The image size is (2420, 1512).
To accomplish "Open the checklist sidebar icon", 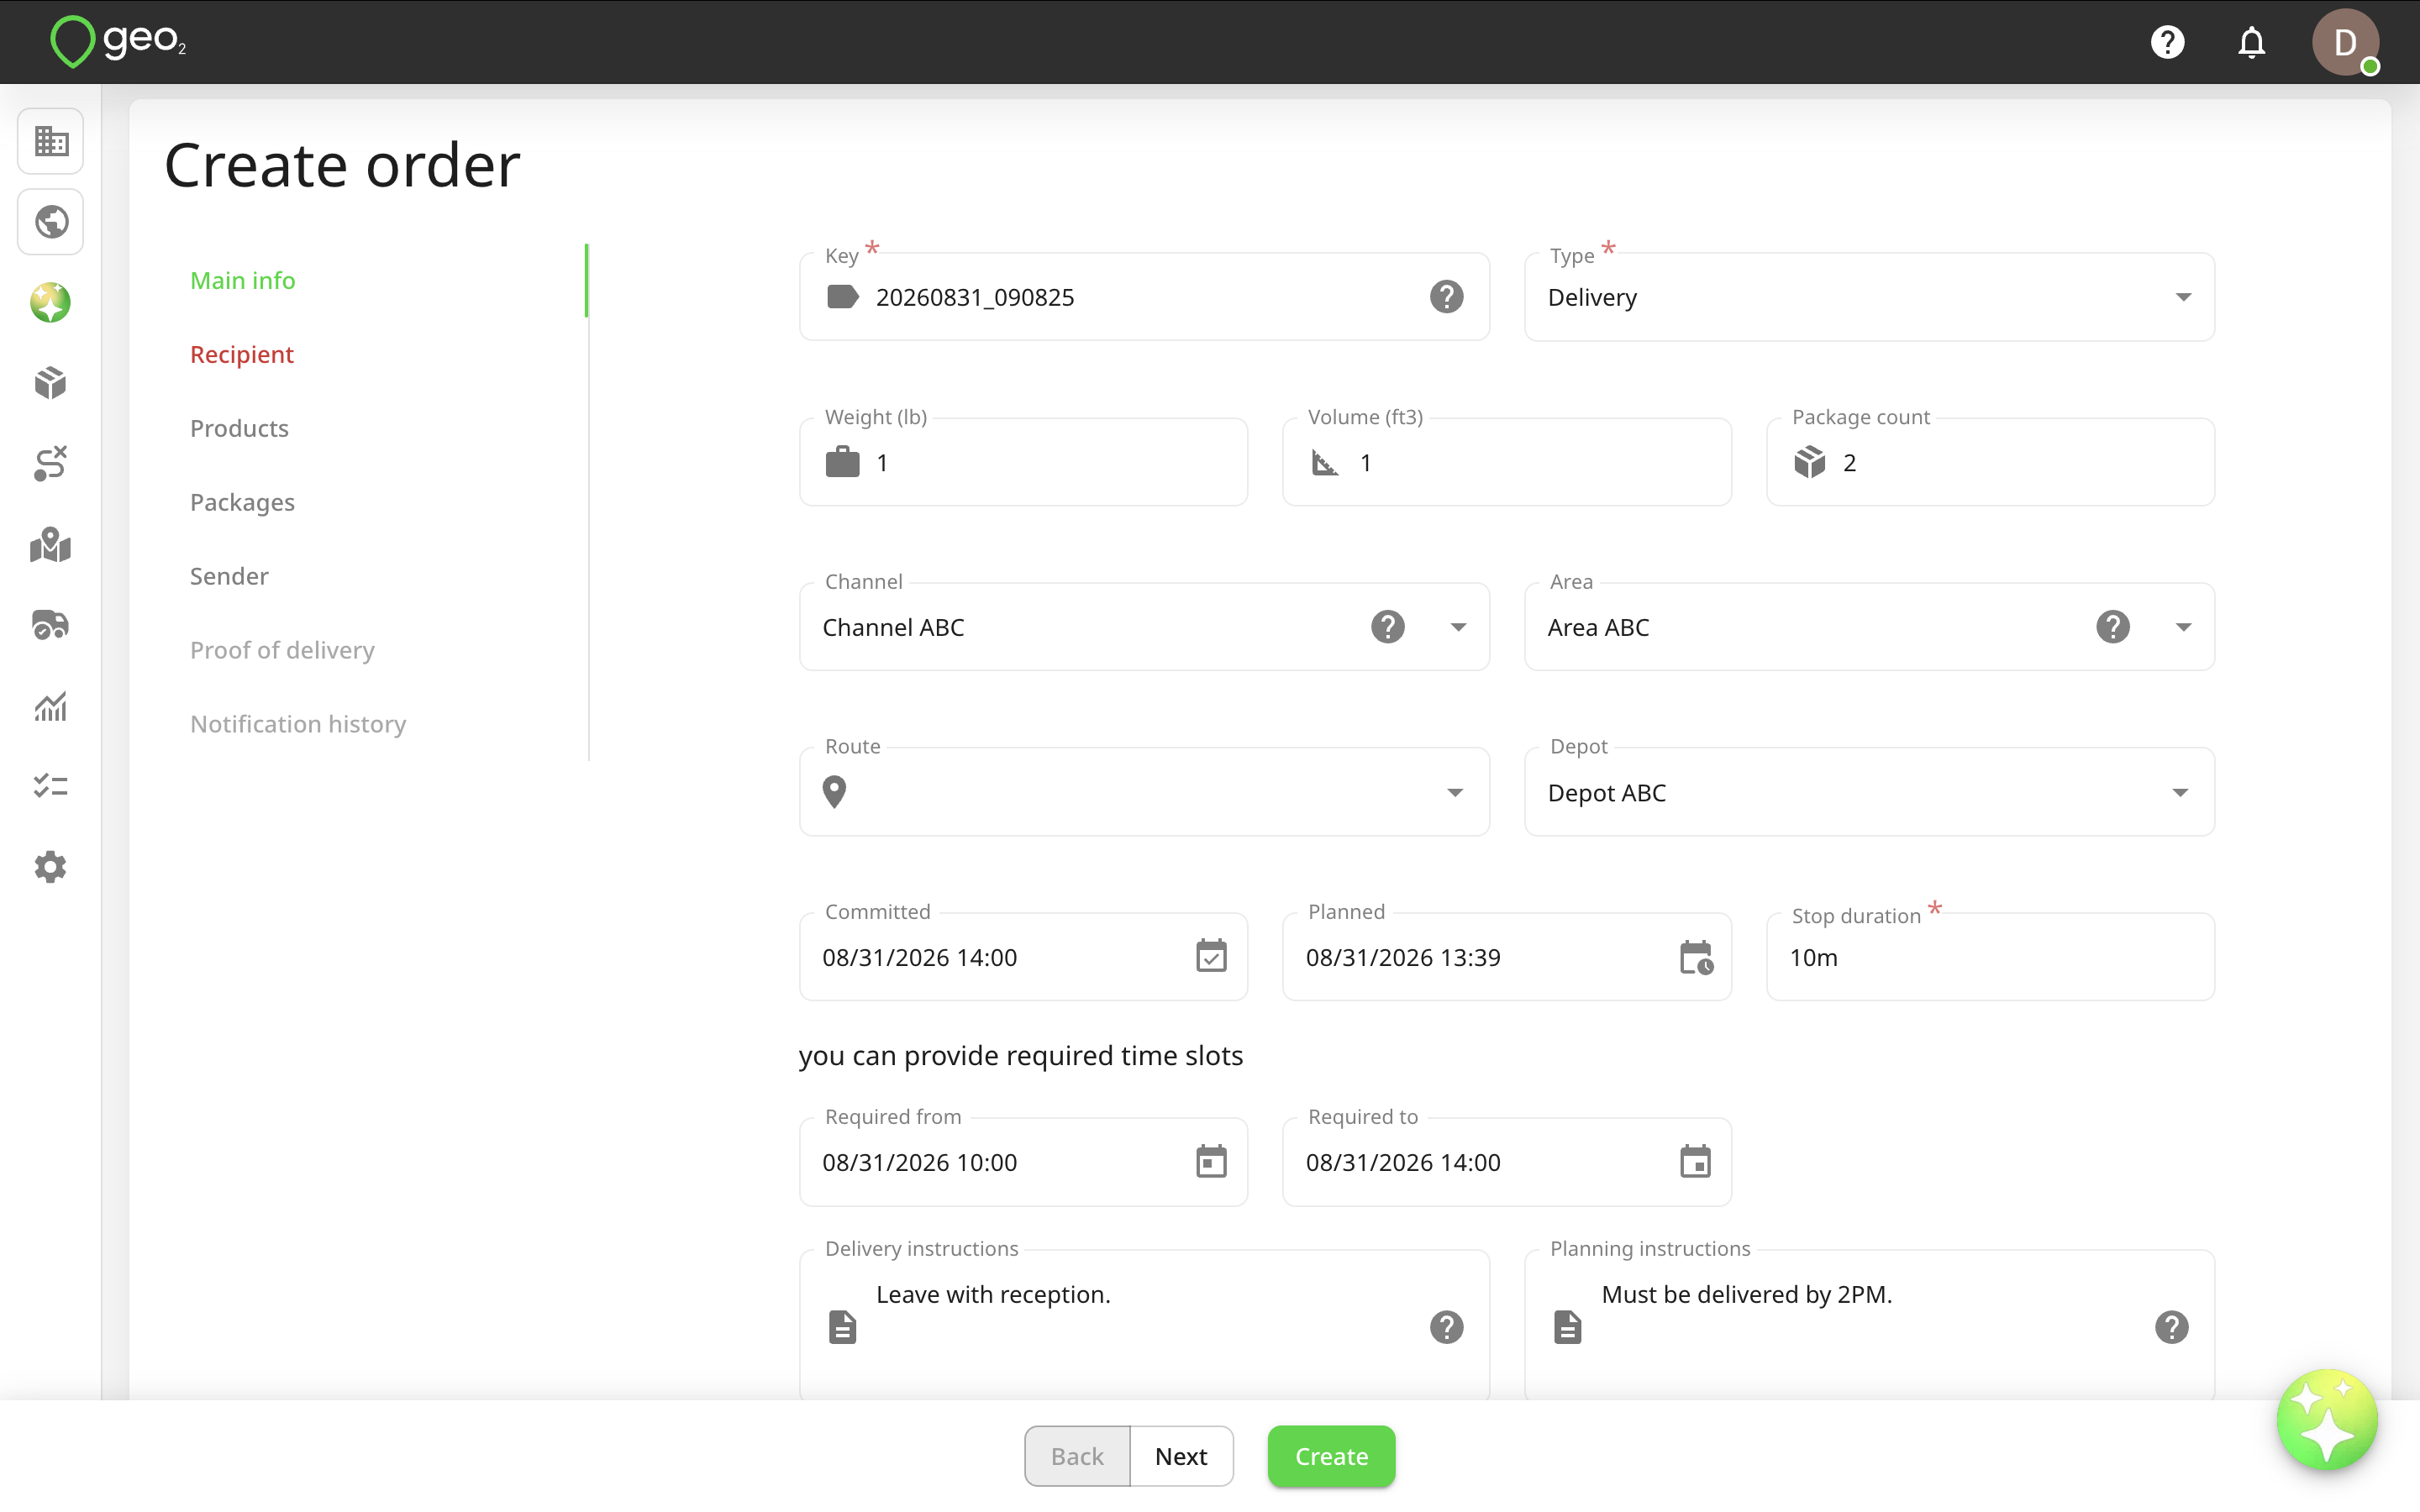I will click(x=50, y=786).
